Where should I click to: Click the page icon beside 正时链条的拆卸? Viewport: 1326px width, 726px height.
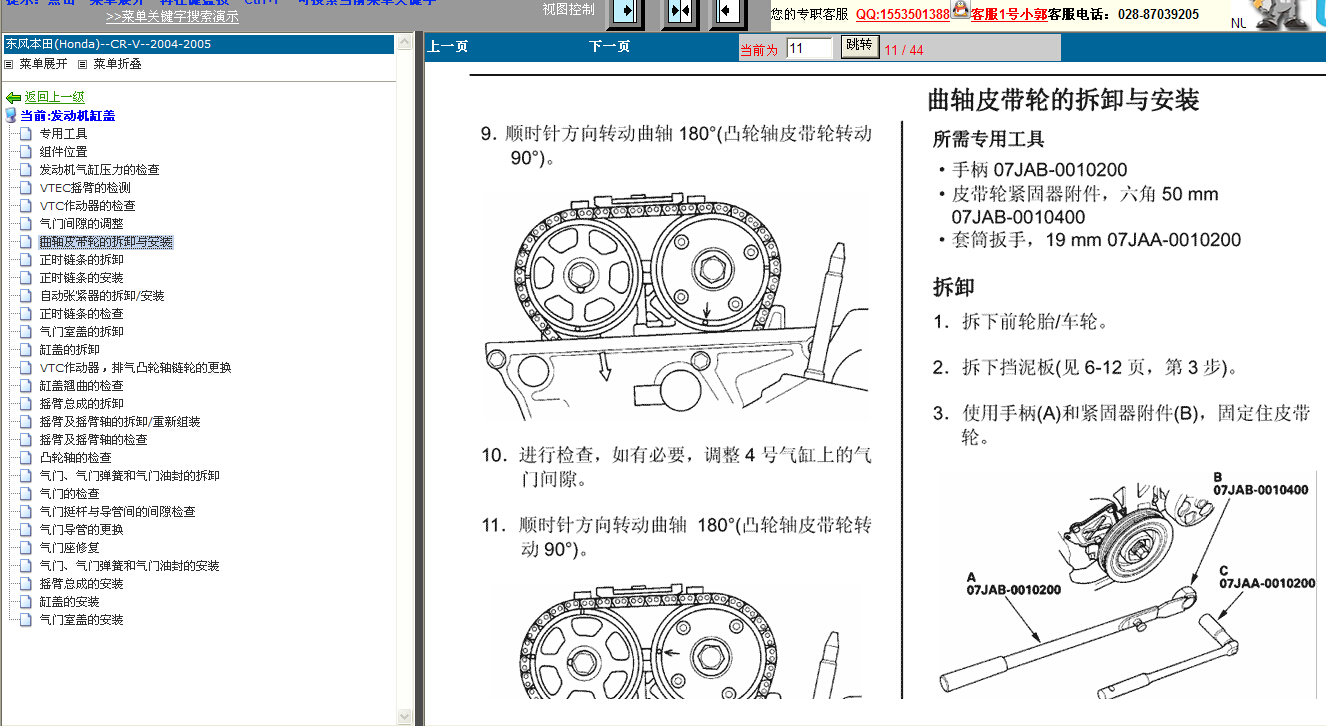pyautogui.click(x=26, y=260)
